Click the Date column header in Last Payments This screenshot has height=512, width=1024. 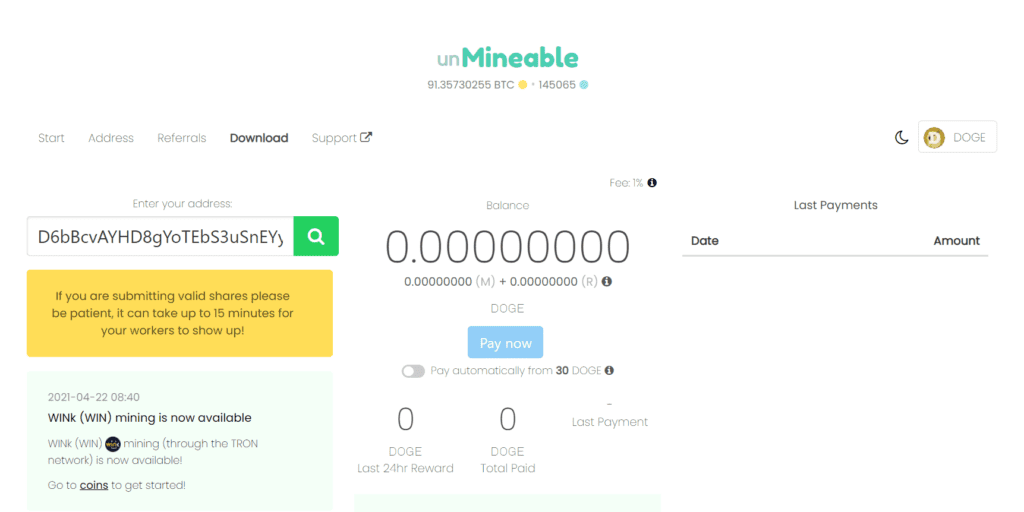(705, 241)
